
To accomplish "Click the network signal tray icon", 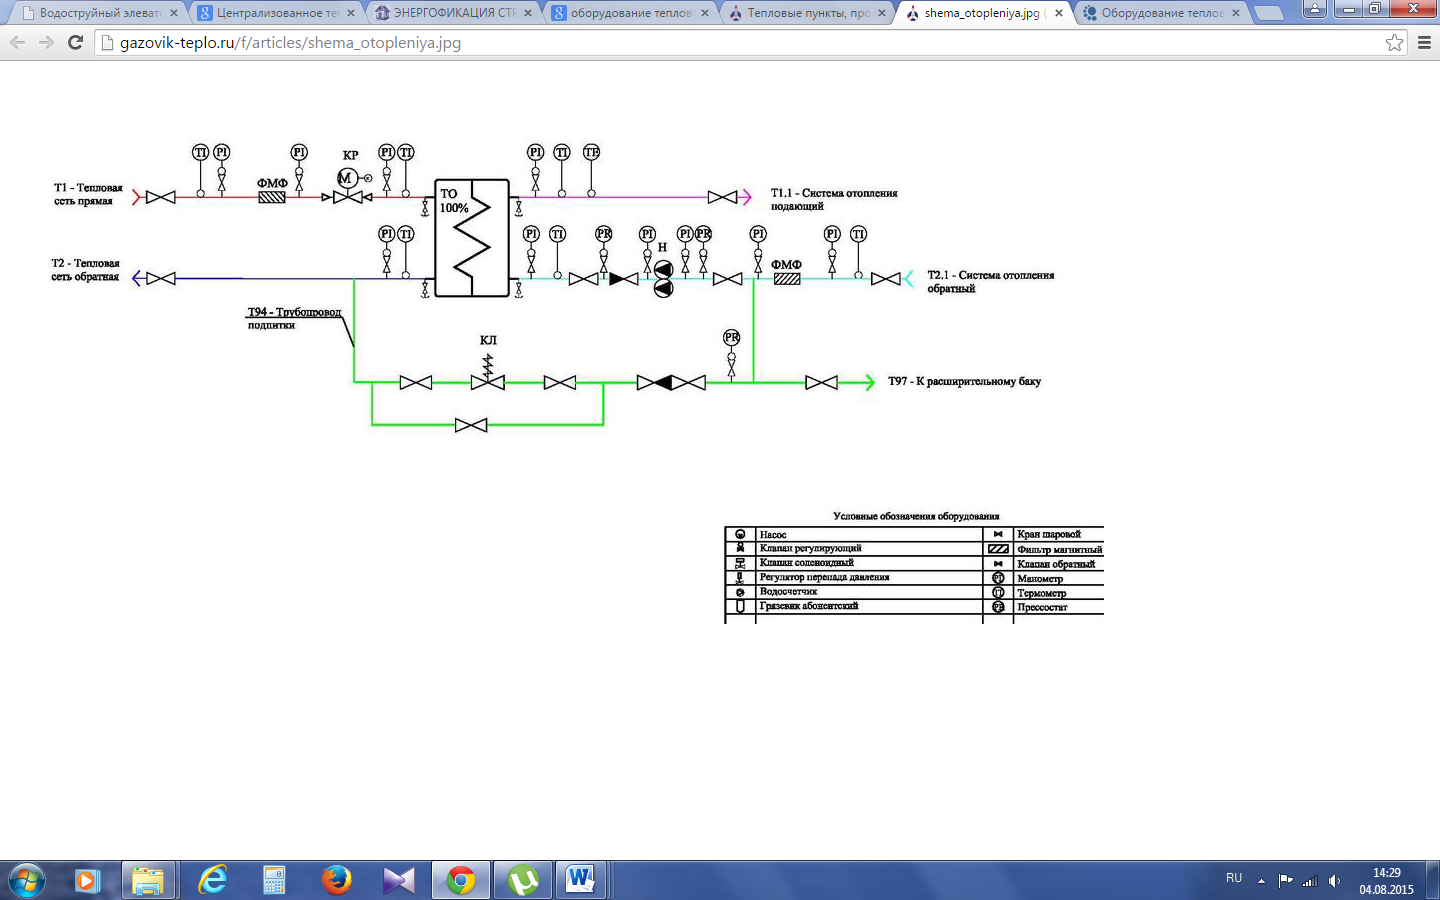I will (1309, 881).
